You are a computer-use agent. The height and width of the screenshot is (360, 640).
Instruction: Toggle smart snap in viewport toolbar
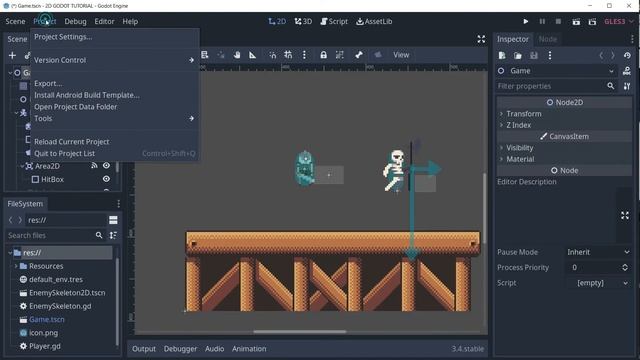(272, 55)
